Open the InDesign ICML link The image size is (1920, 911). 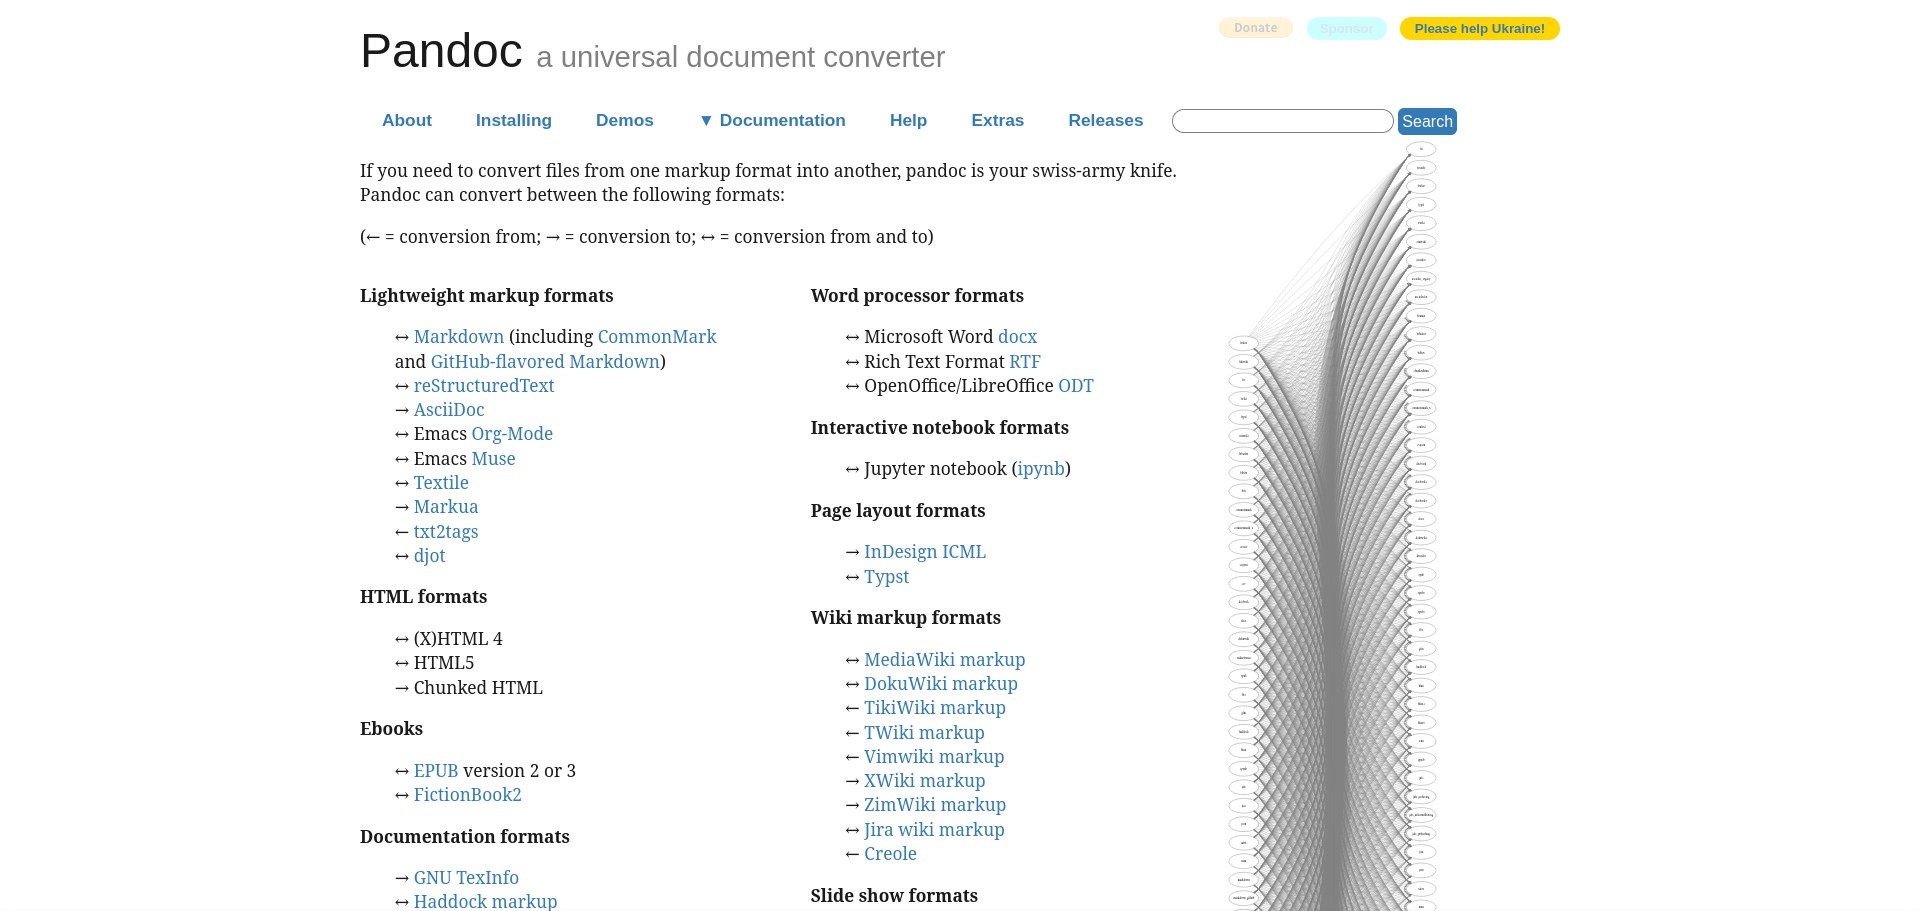click(924, 552)
